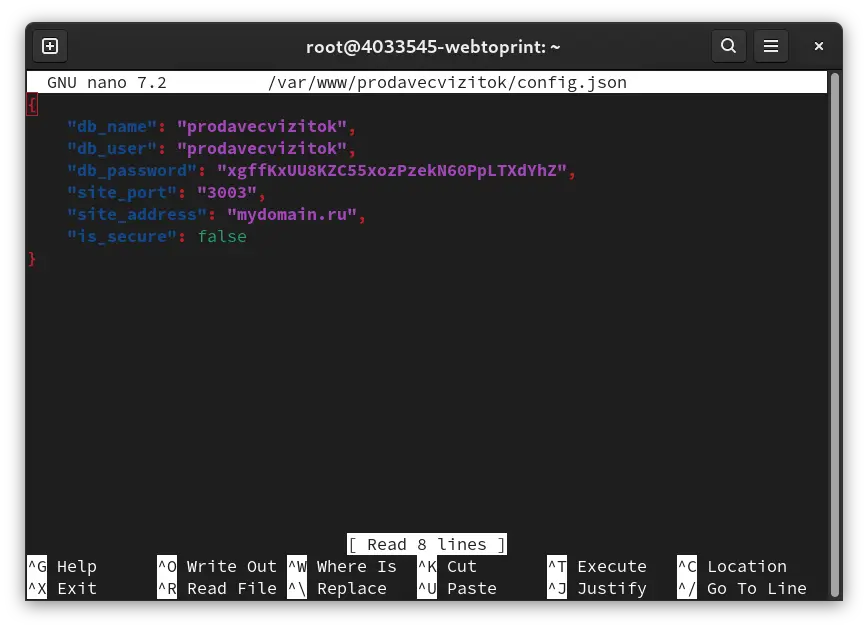The height and width of the screenshot is (629, 868).
Task: Click the ^K Cut shortcut
Action: pyautogui.click(x=447, y=566)
